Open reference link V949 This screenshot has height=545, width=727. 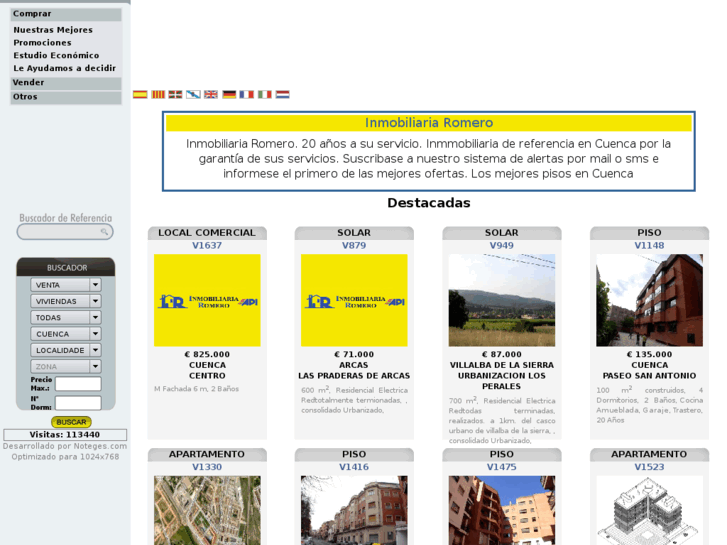coord(502,245)
